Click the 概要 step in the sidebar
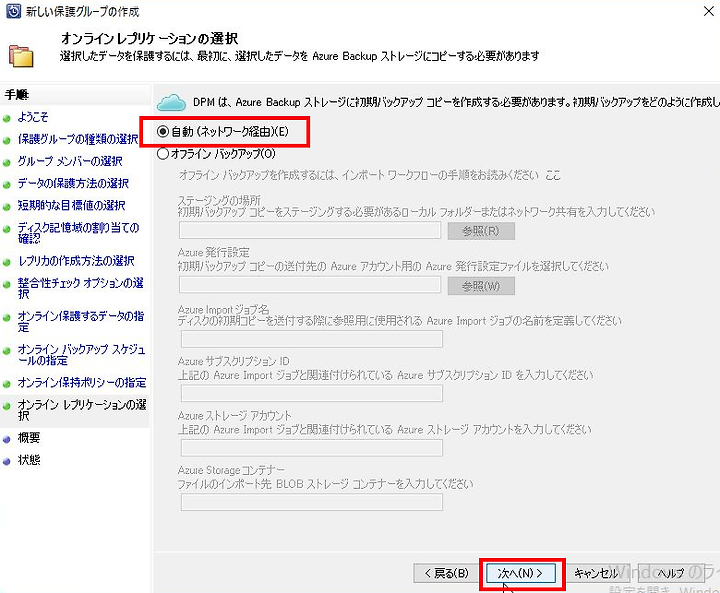720x593 pixels. (x=28, y=438)
